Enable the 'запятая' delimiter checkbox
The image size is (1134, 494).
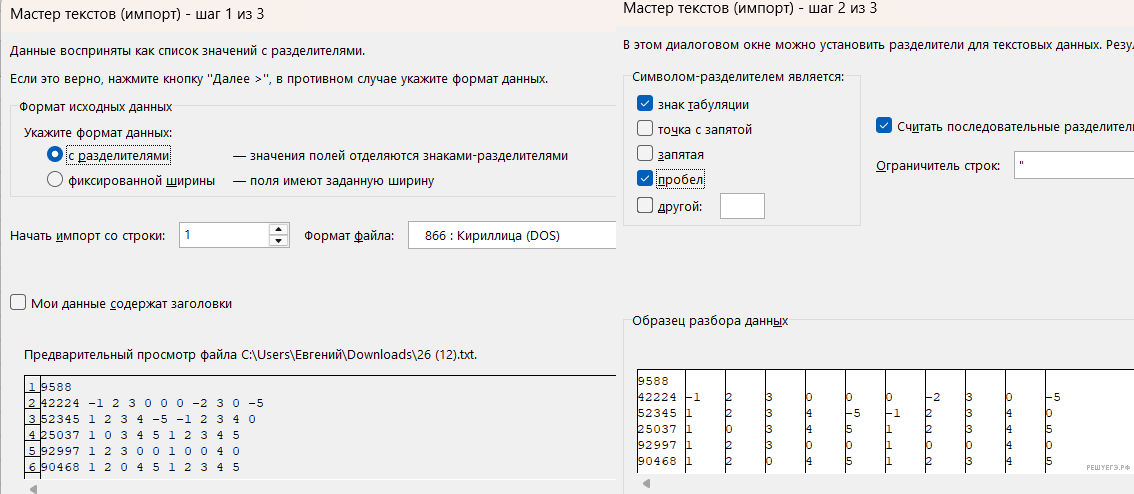(x=645, y=154)
